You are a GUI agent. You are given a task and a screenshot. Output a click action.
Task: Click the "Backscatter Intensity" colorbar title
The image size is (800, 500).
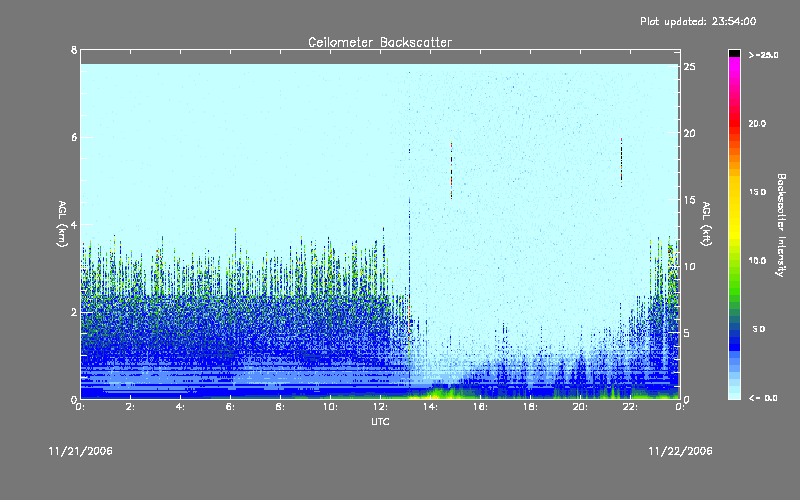point(781,225)
